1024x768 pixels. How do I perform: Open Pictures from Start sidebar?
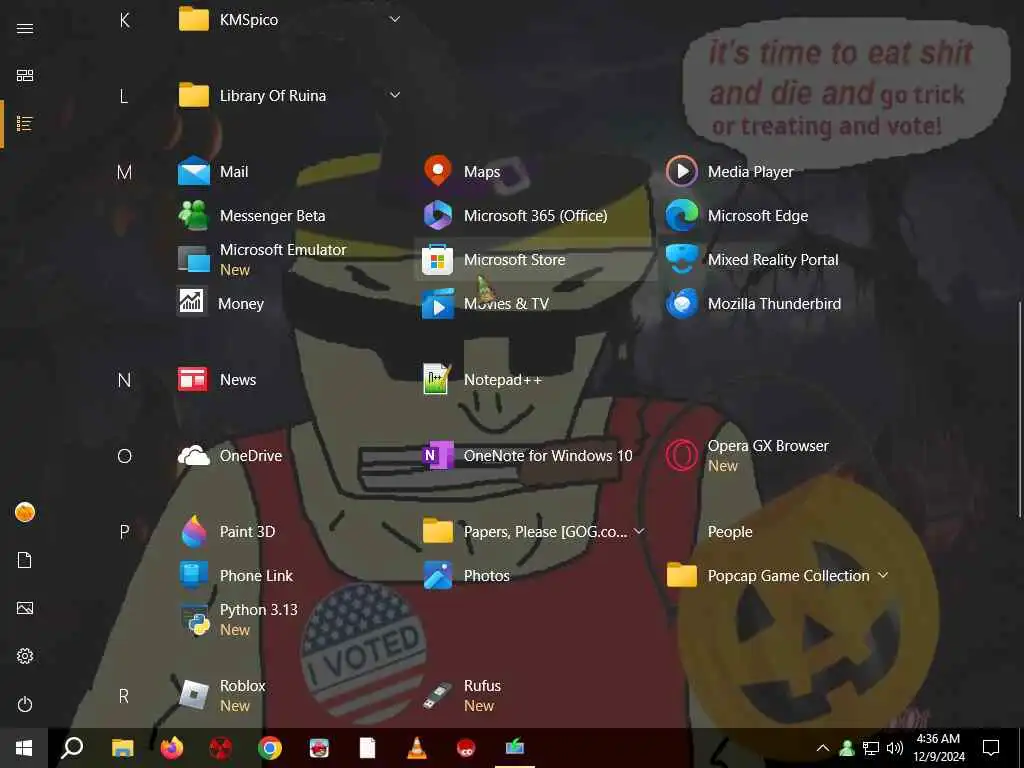(x=25, y=608)
